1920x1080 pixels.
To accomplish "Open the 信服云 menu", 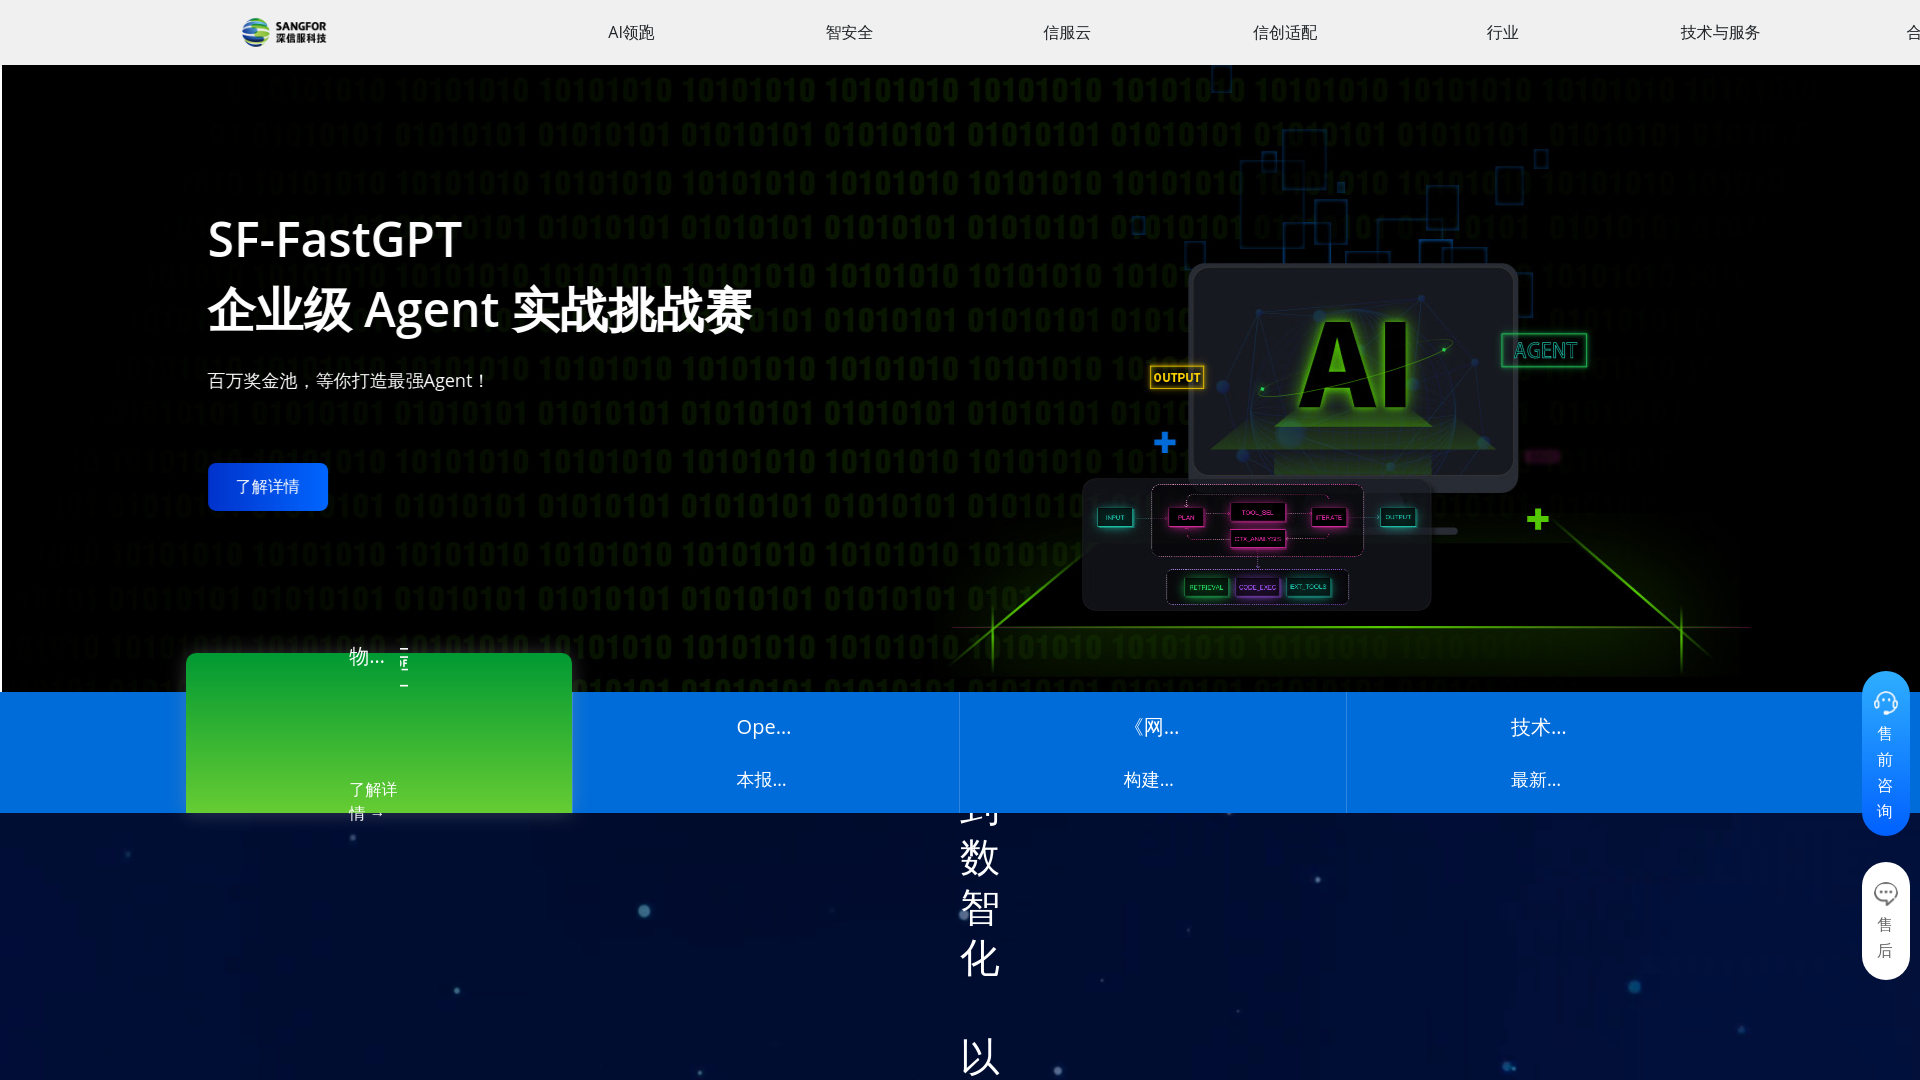I will 1067,32.
